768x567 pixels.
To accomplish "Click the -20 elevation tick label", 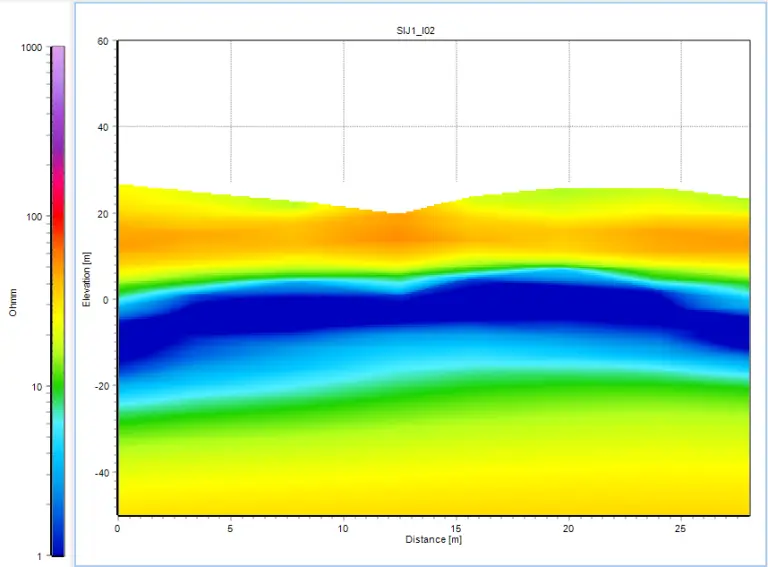I will pos(101,386).
